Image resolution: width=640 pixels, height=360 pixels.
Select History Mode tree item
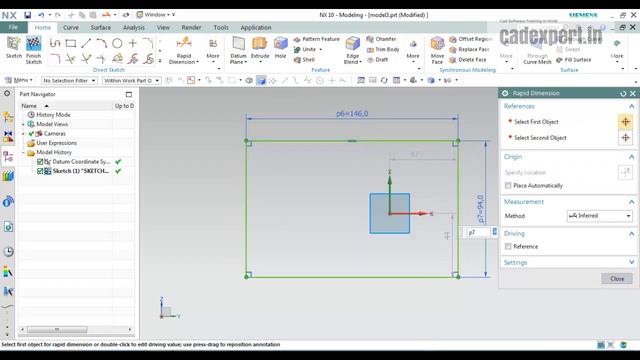pos(53,115)
